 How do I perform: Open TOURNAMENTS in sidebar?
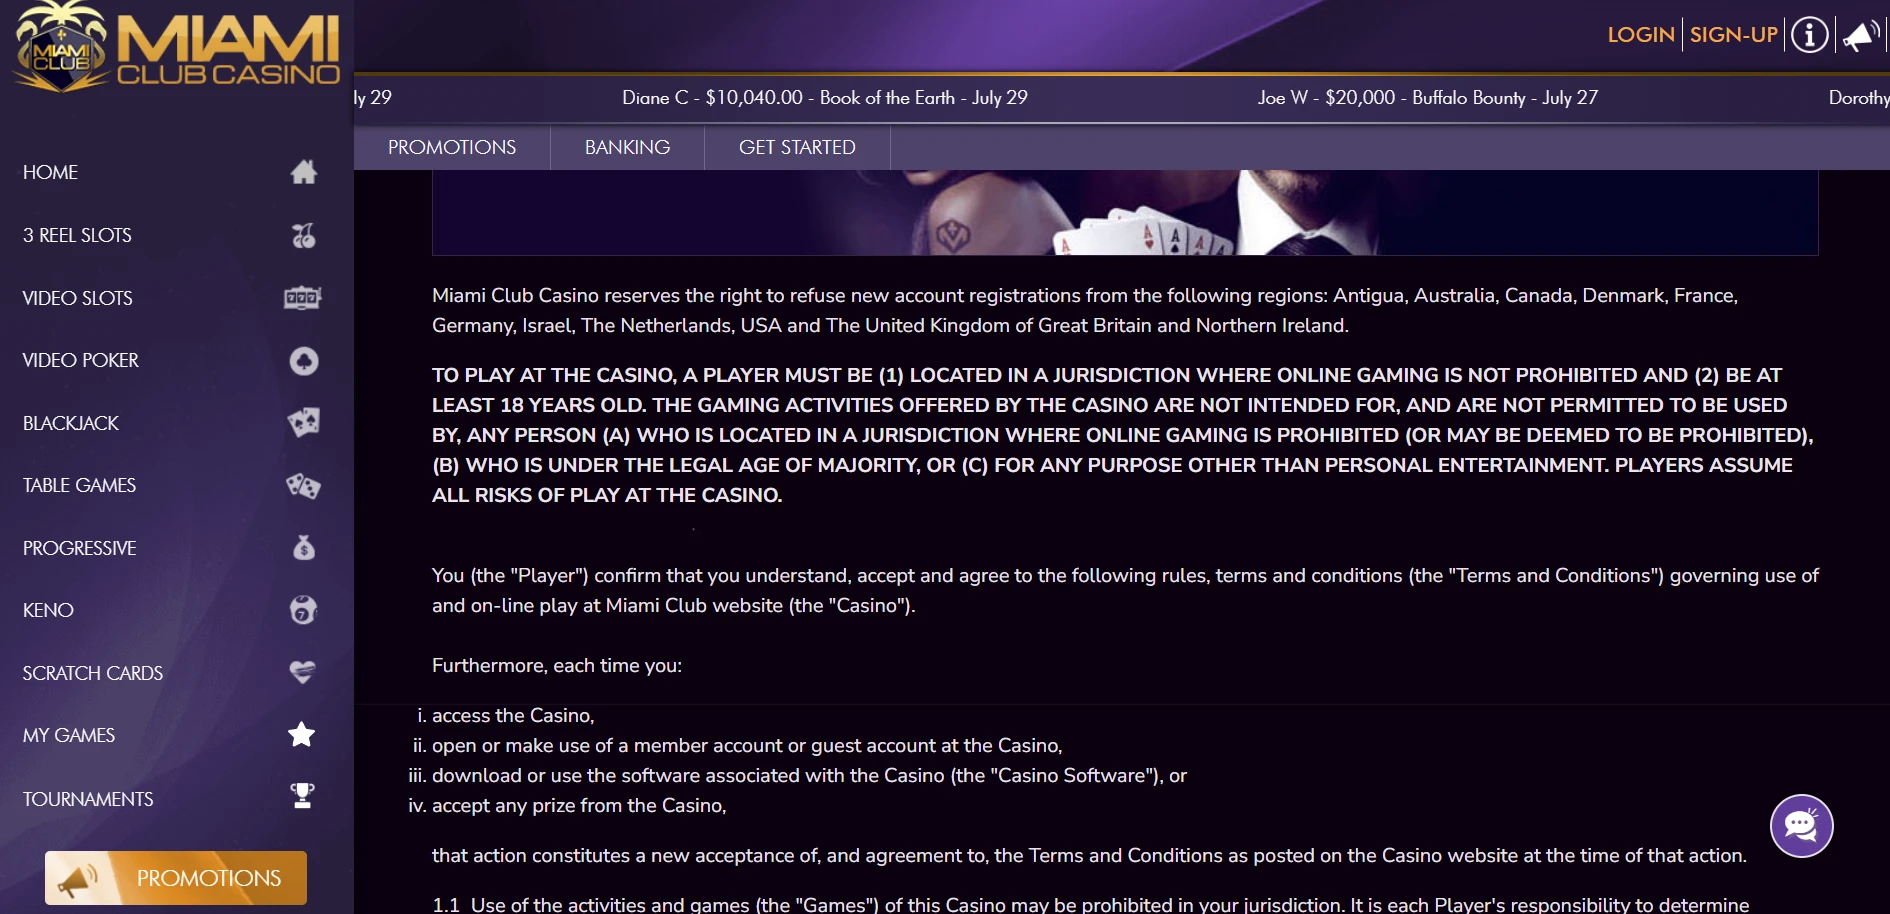coord(88,799)
